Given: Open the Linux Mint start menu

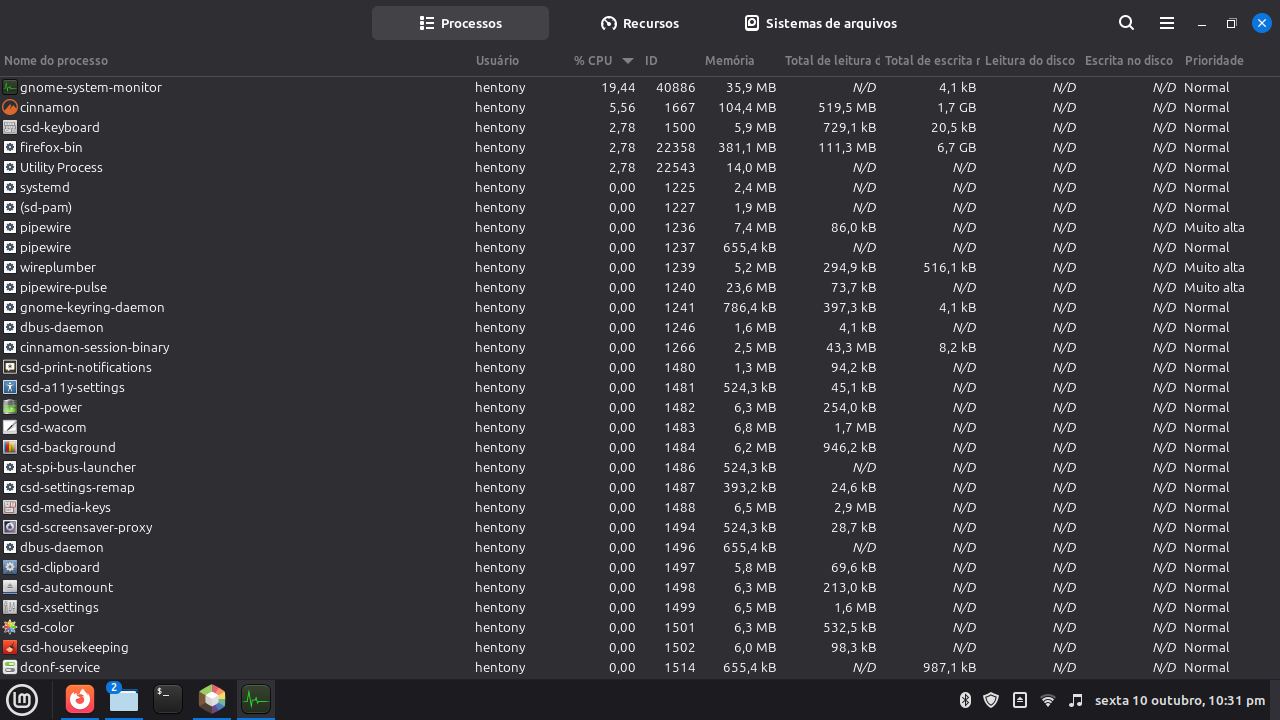Looking at the screenshot, I should tap(22, 700).
